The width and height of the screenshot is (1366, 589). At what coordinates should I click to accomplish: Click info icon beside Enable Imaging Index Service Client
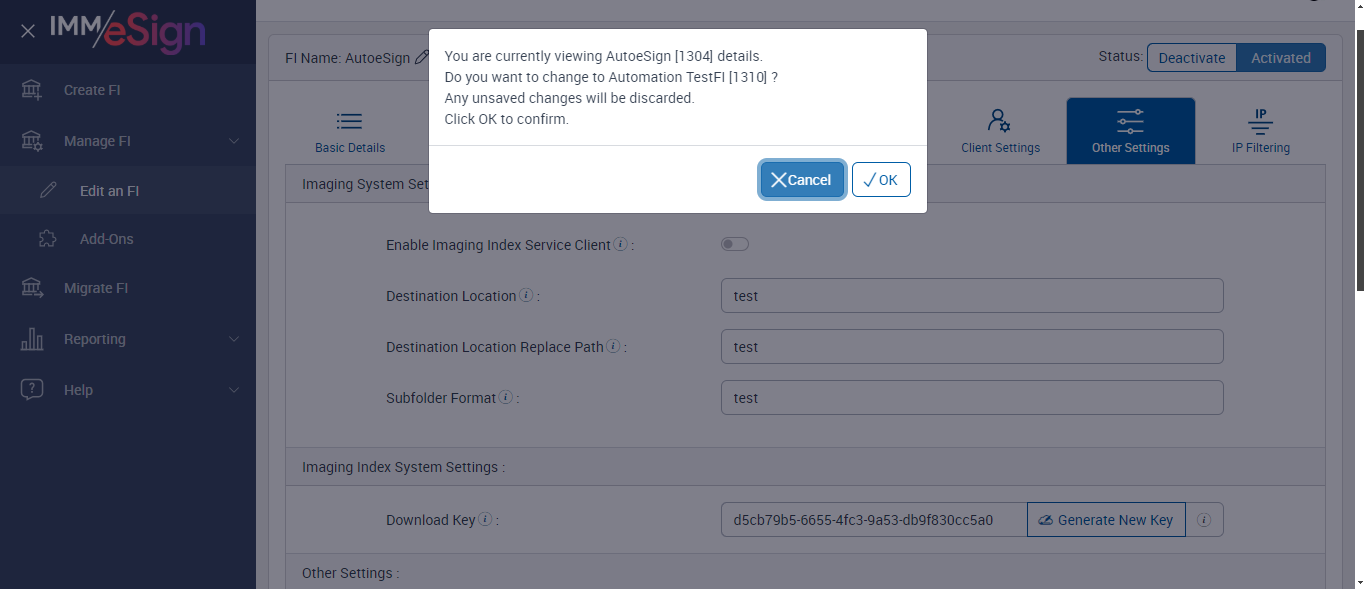[620, 245]
